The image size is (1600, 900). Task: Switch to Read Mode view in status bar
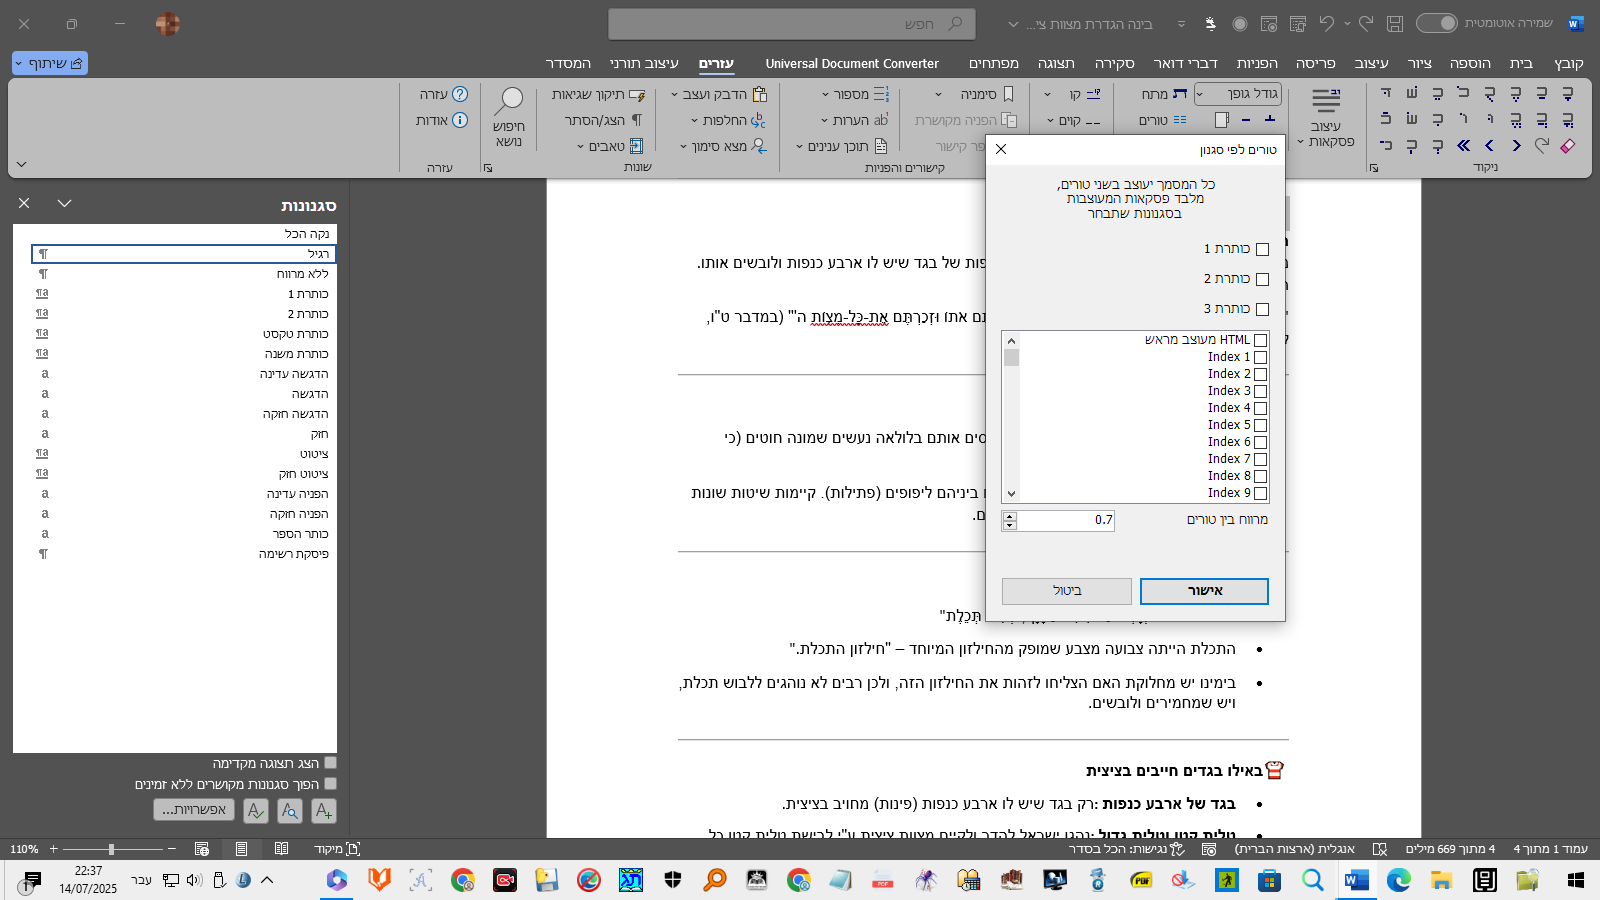coord(282,849)
